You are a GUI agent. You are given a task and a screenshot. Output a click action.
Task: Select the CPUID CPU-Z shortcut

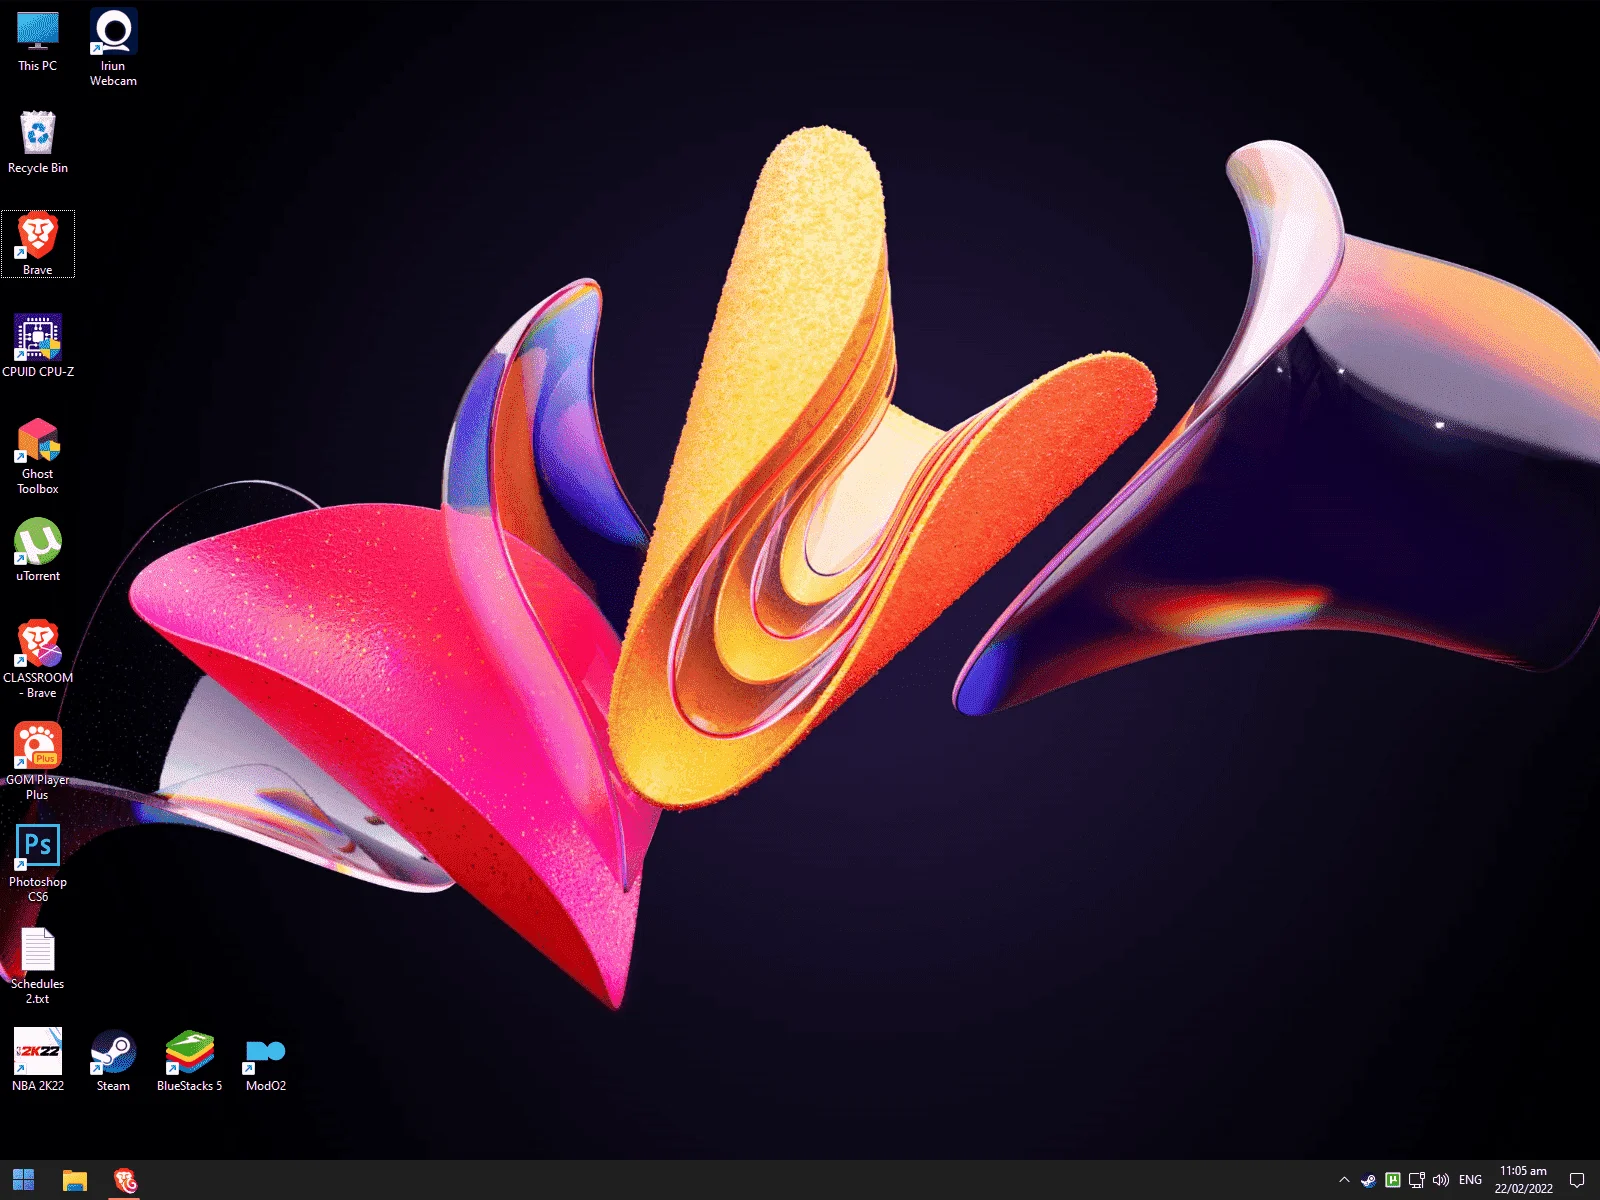(x=38, y=346)
